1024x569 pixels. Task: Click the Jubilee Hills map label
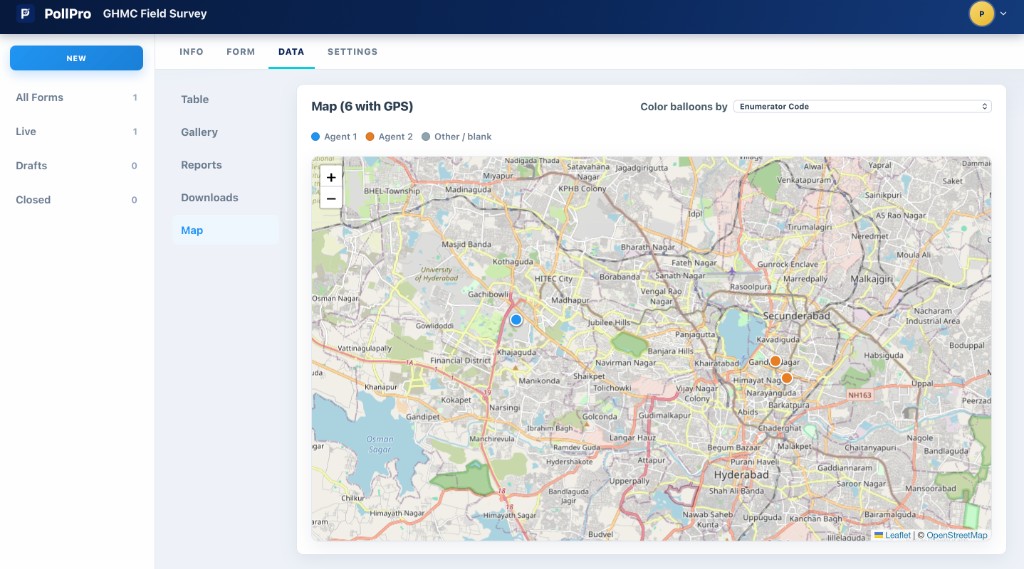pyautogui.click(x=609, y=322)
